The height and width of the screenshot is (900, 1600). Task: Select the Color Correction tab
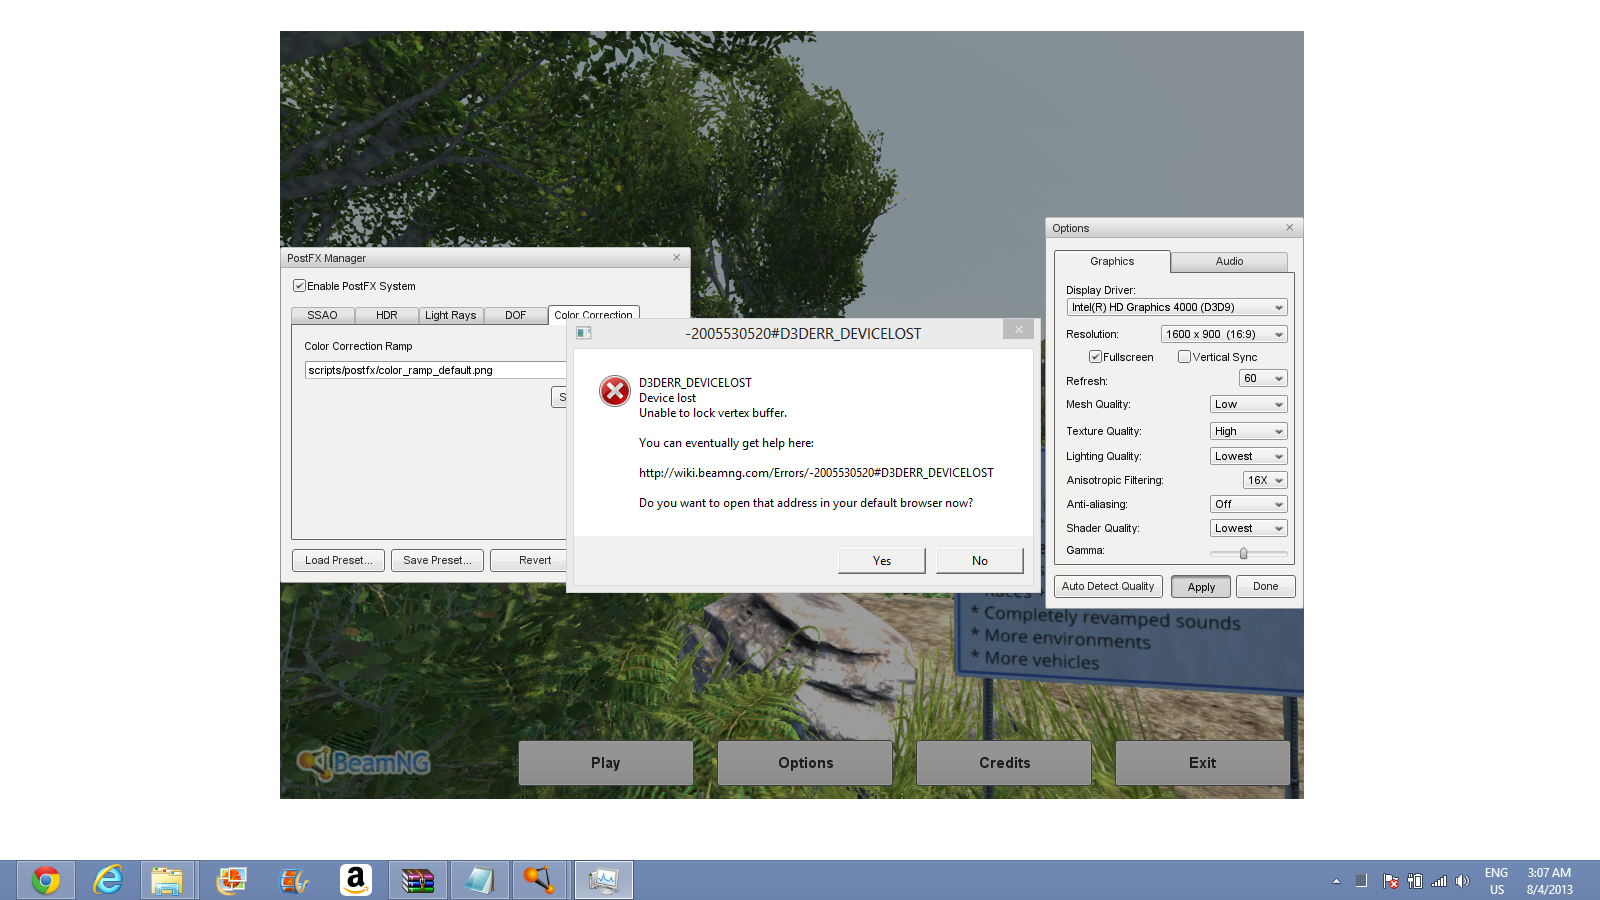click(594, 314)
